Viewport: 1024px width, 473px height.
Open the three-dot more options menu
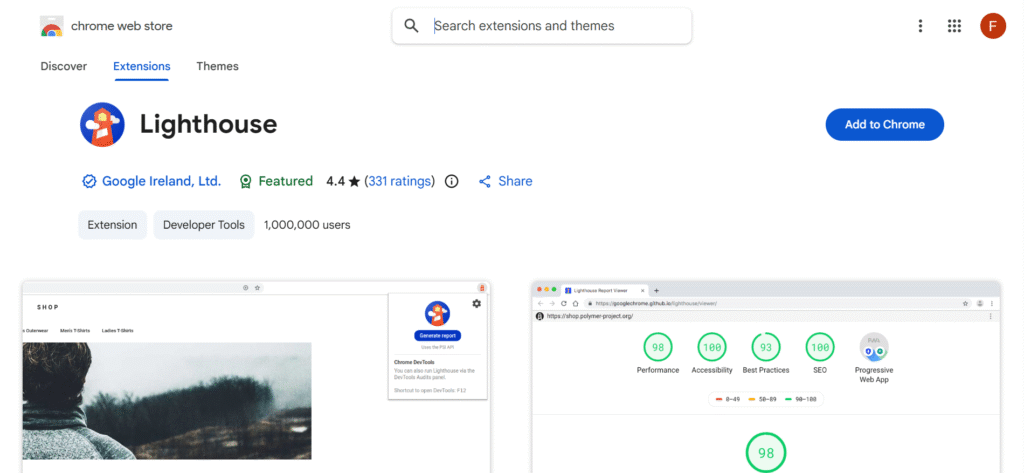(920, 26)
